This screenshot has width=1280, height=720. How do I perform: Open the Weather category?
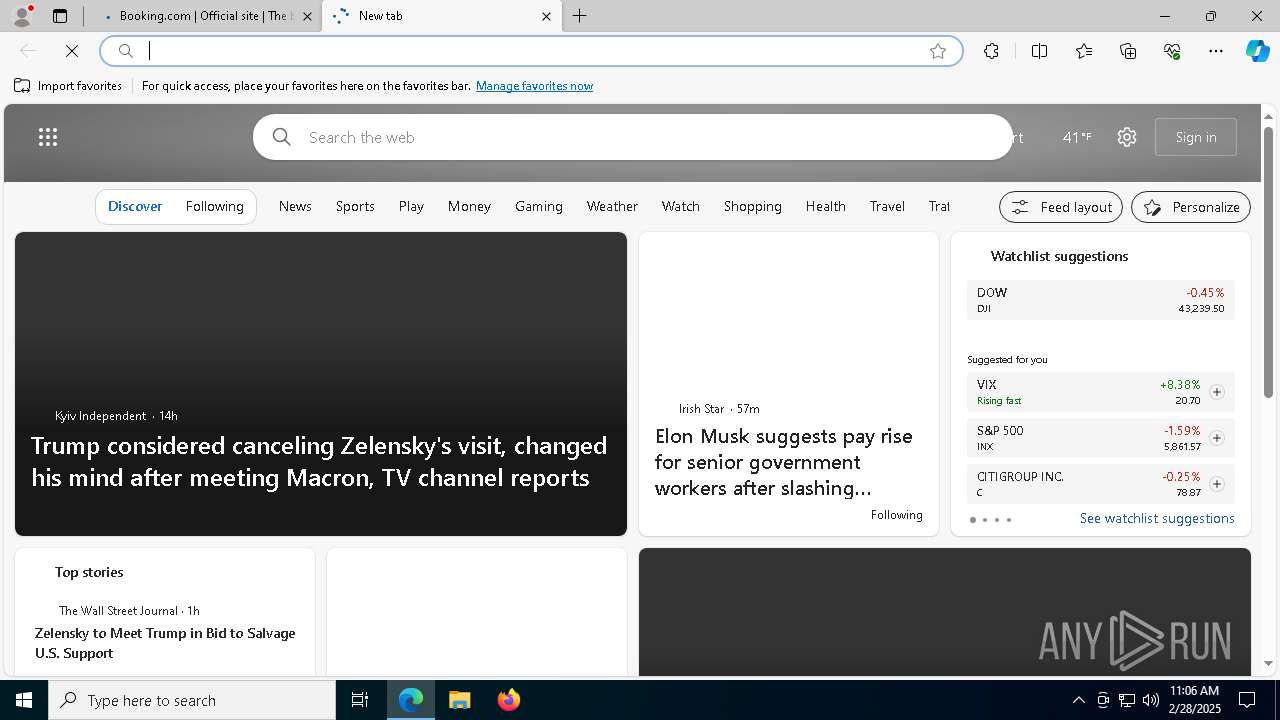(612, 206)
